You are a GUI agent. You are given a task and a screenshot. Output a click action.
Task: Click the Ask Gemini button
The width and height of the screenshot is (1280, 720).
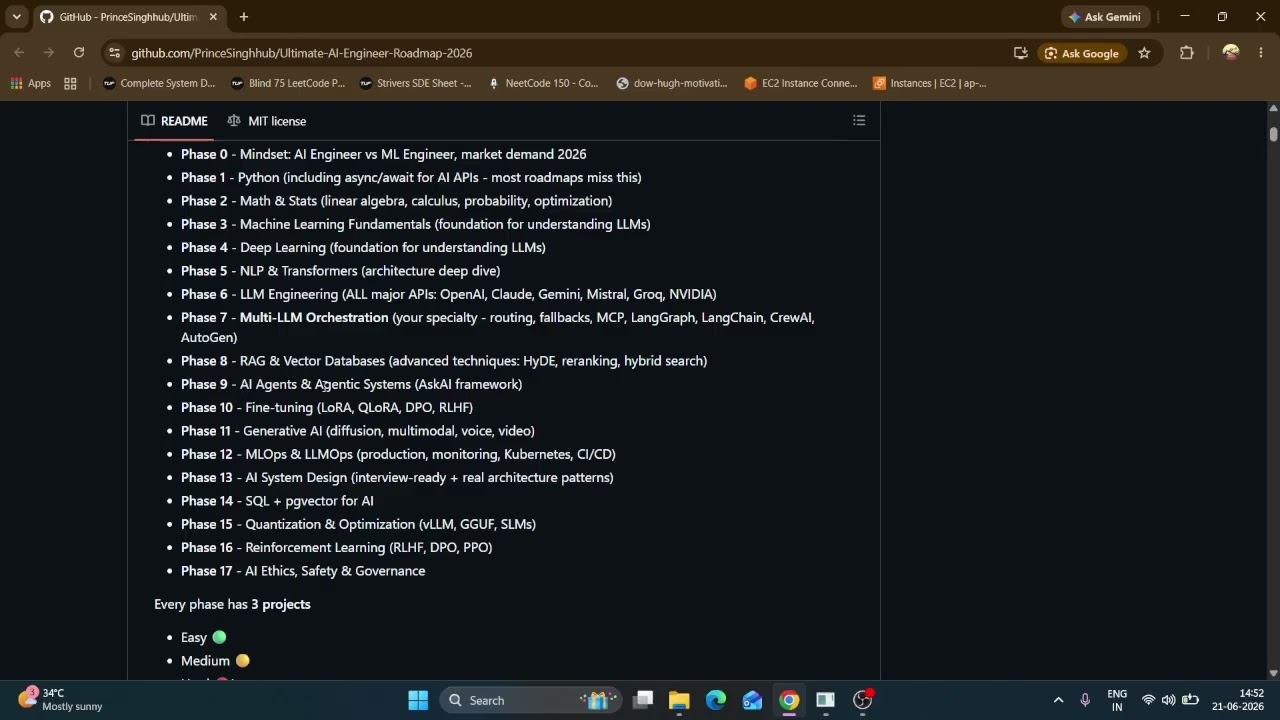click(x=1104, y=17)
